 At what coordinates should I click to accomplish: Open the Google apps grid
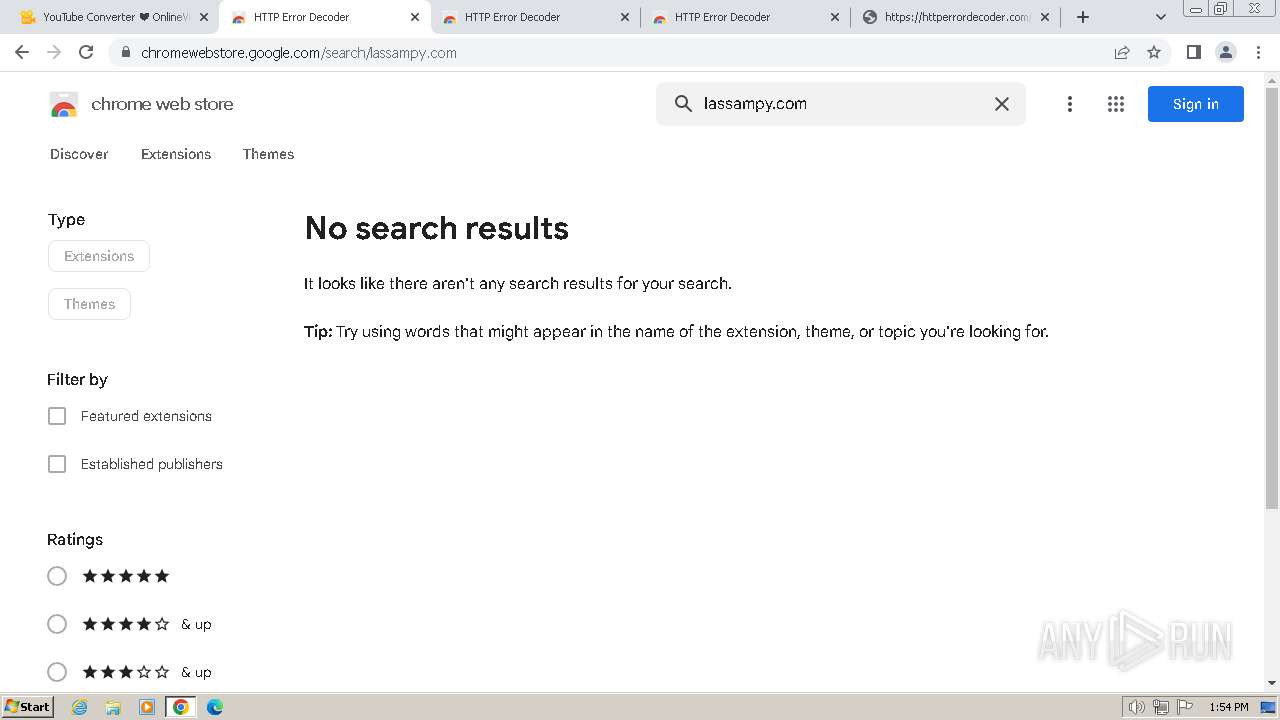click(1116, 104)
